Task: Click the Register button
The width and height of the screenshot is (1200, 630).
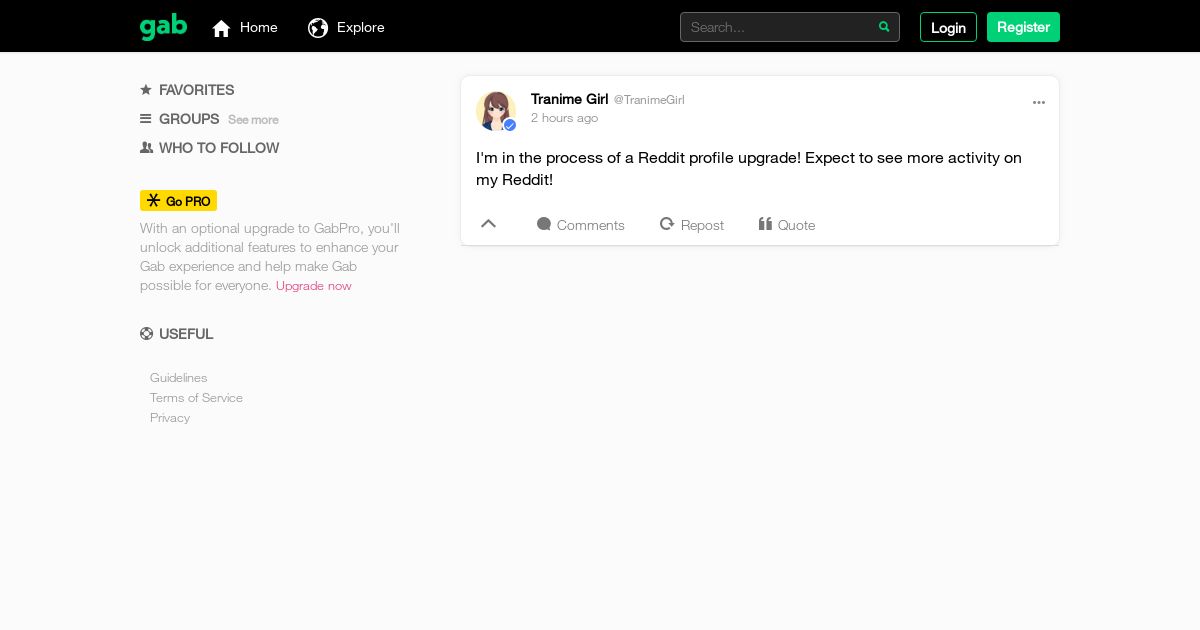Action: (1023, 27)
